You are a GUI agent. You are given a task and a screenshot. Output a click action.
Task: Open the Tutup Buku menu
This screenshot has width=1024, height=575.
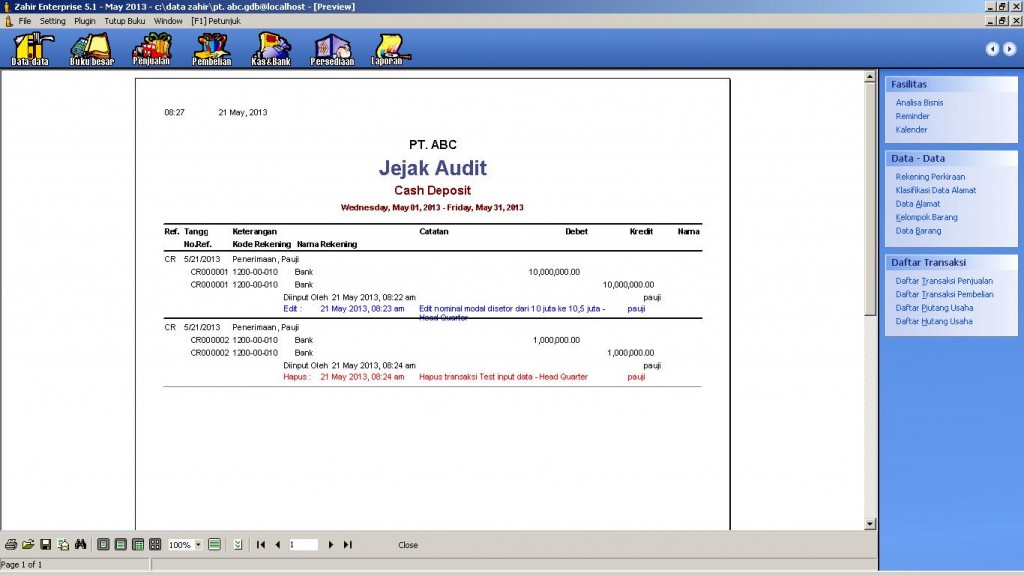(125, 20)
